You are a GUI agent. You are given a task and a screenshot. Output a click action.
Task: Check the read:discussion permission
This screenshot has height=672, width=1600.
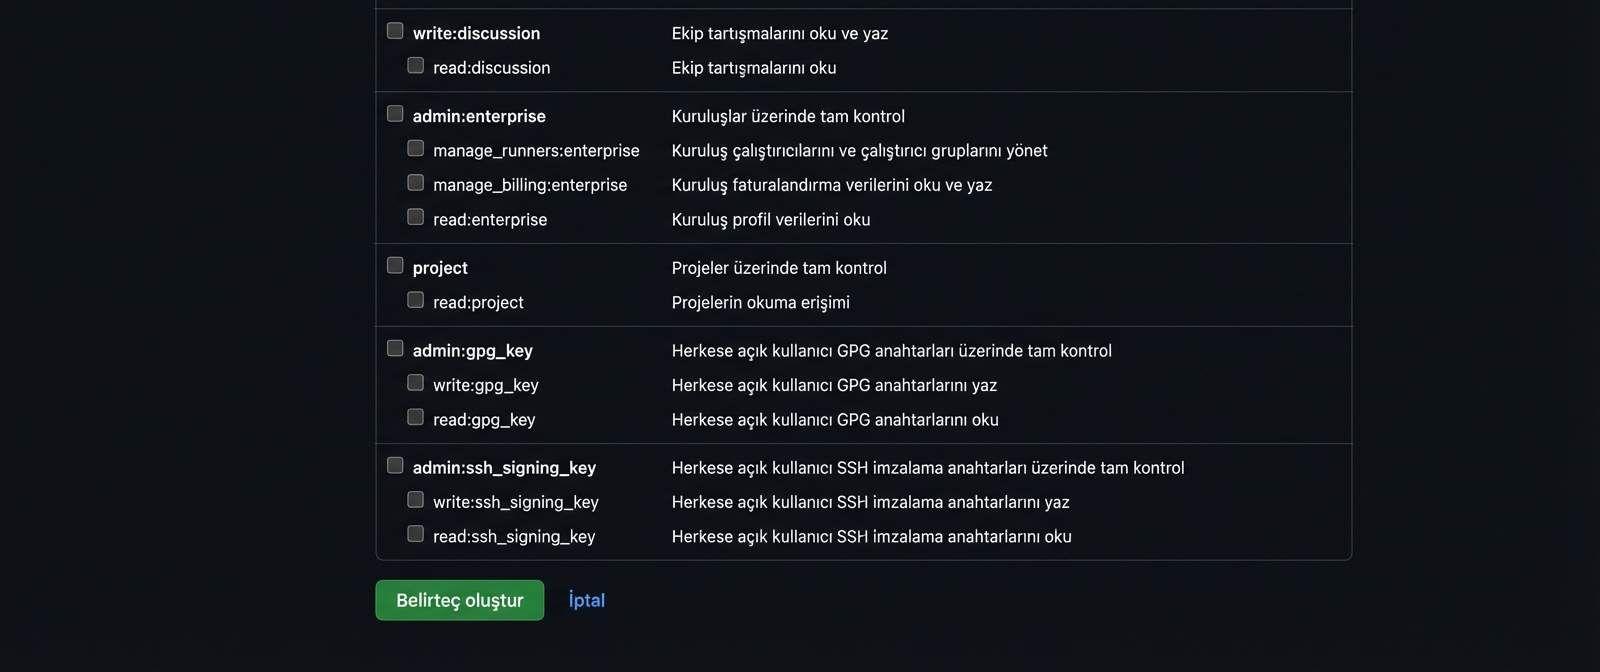point(415,65)
